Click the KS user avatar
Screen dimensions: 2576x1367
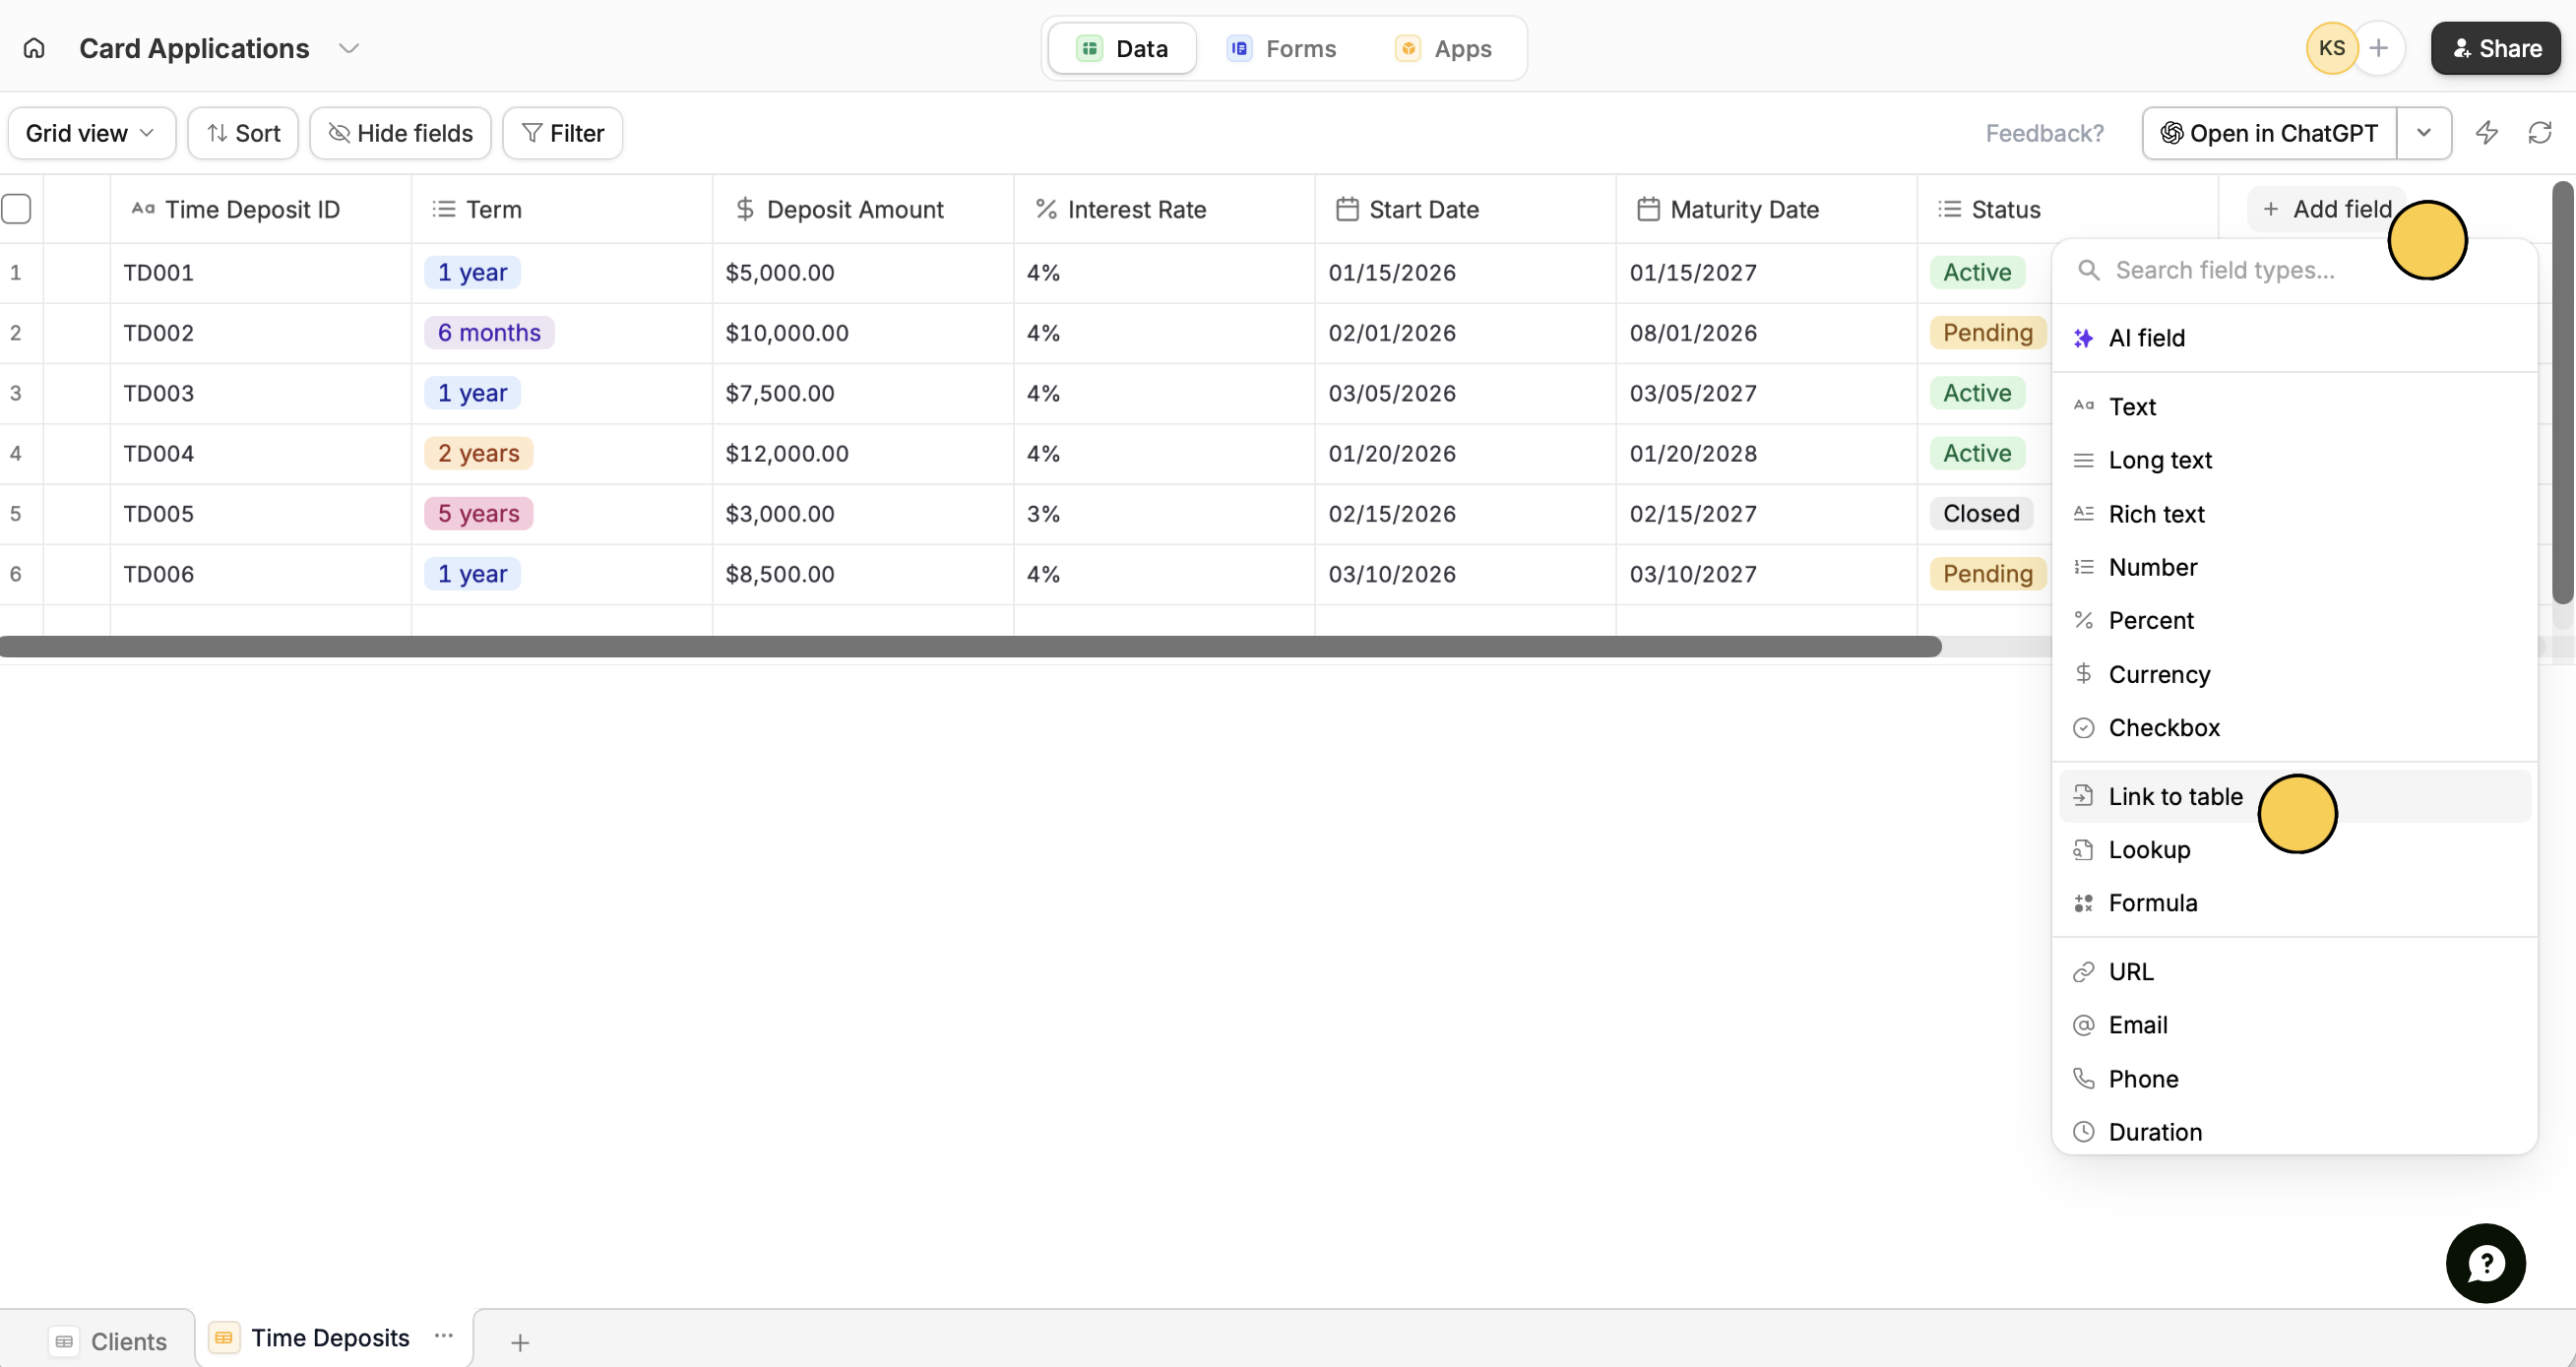pos(2331,48)
